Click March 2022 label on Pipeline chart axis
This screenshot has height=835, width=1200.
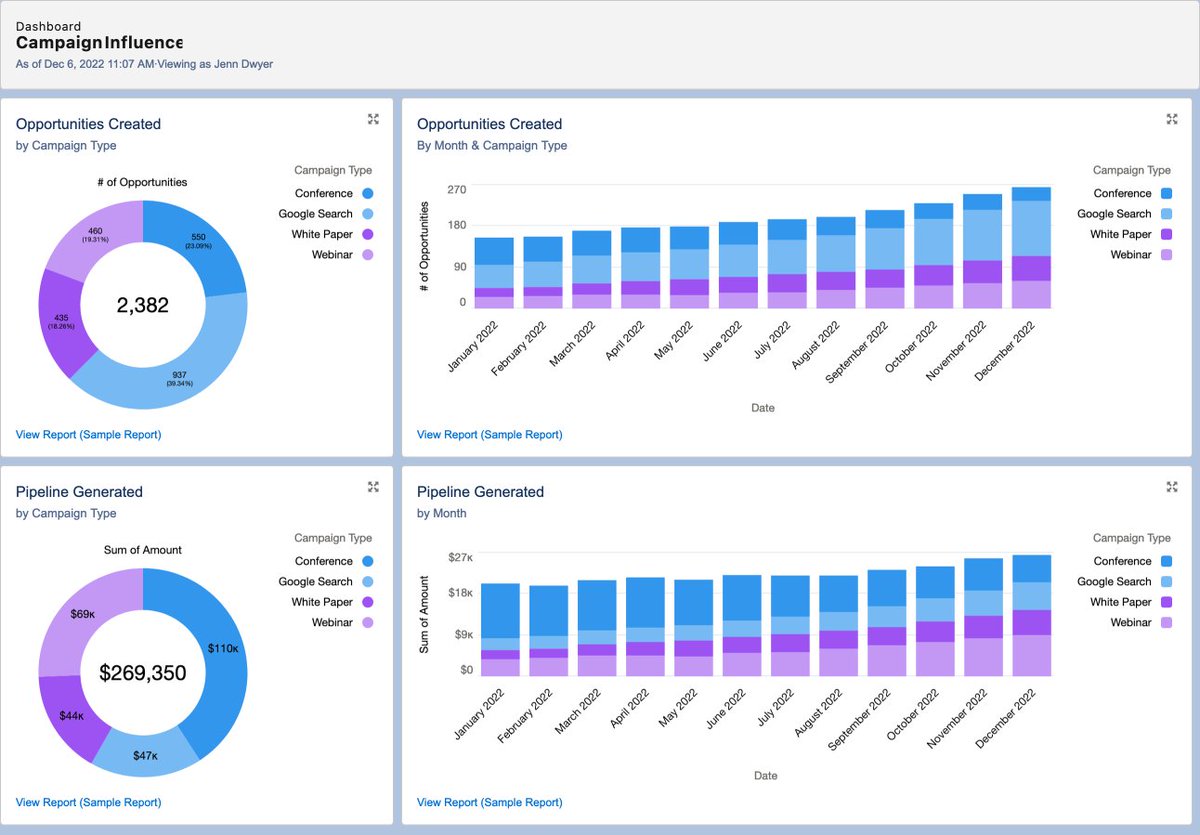click(578, 714)
